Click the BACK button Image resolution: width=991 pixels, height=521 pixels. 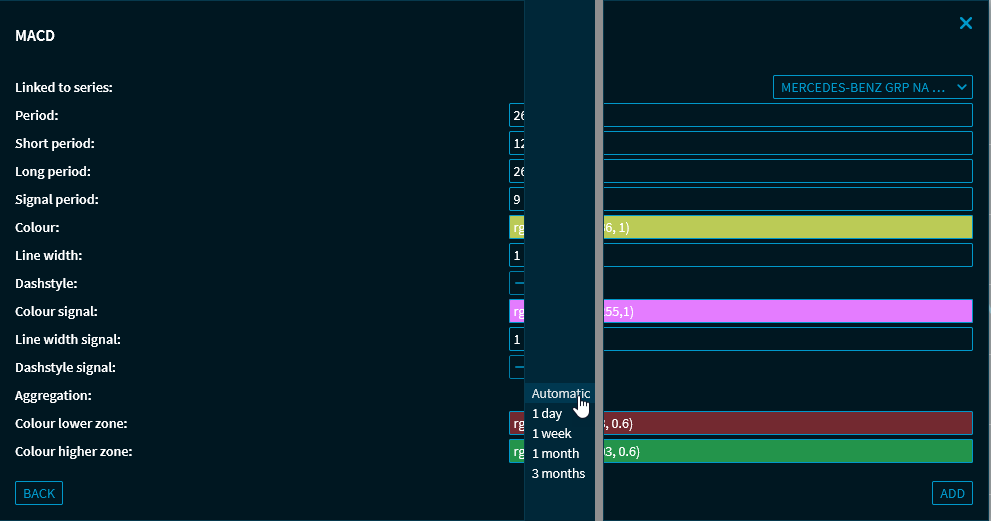39,493
